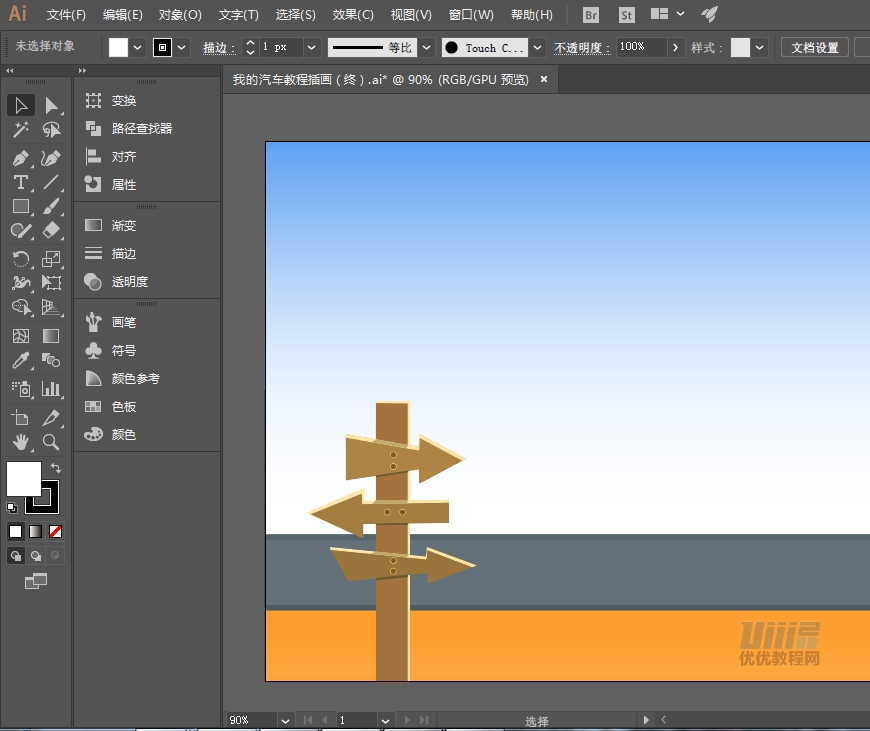This screenshot has width=870, height=731.
Task: Select the Rectangle tool
Action: click(21, 206)
